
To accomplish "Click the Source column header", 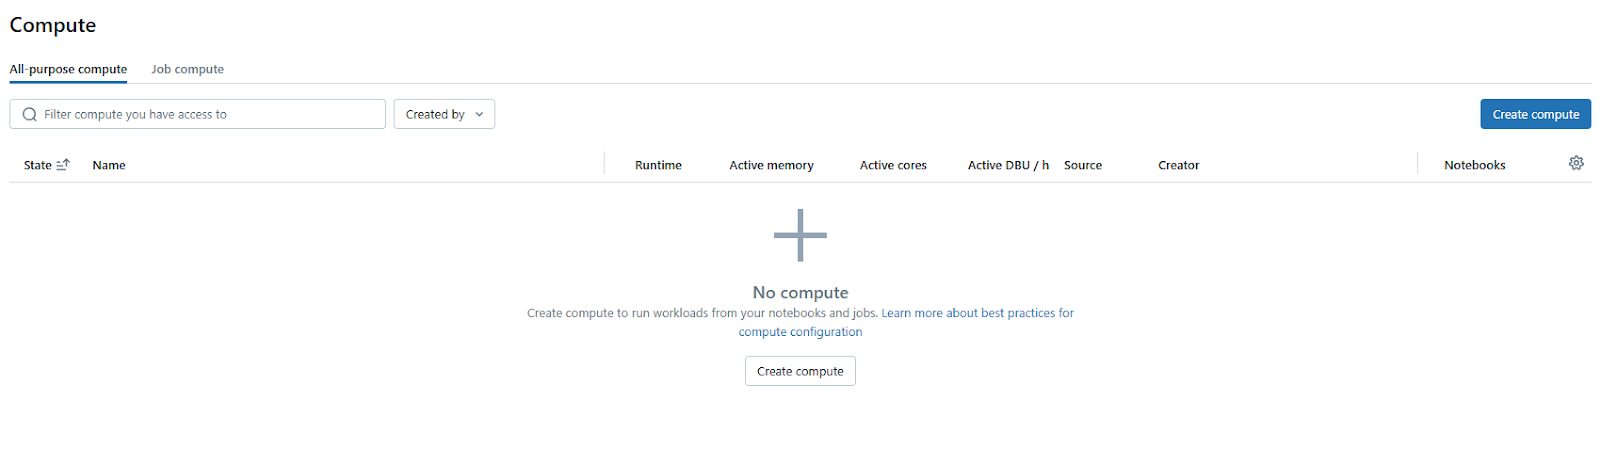I will click(x=1083, y=165).
